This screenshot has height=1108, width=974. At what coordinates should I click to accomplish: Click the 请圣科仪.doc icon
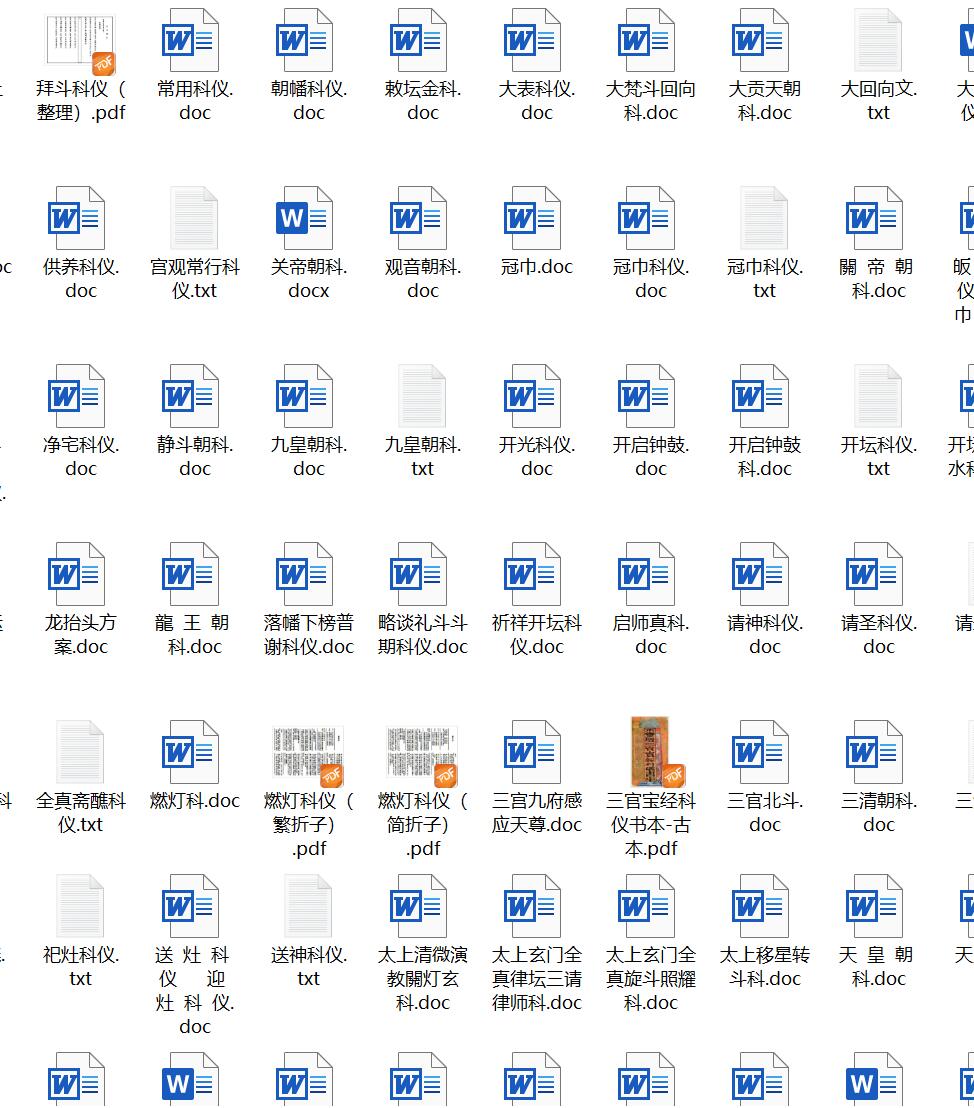click(875, 574)
